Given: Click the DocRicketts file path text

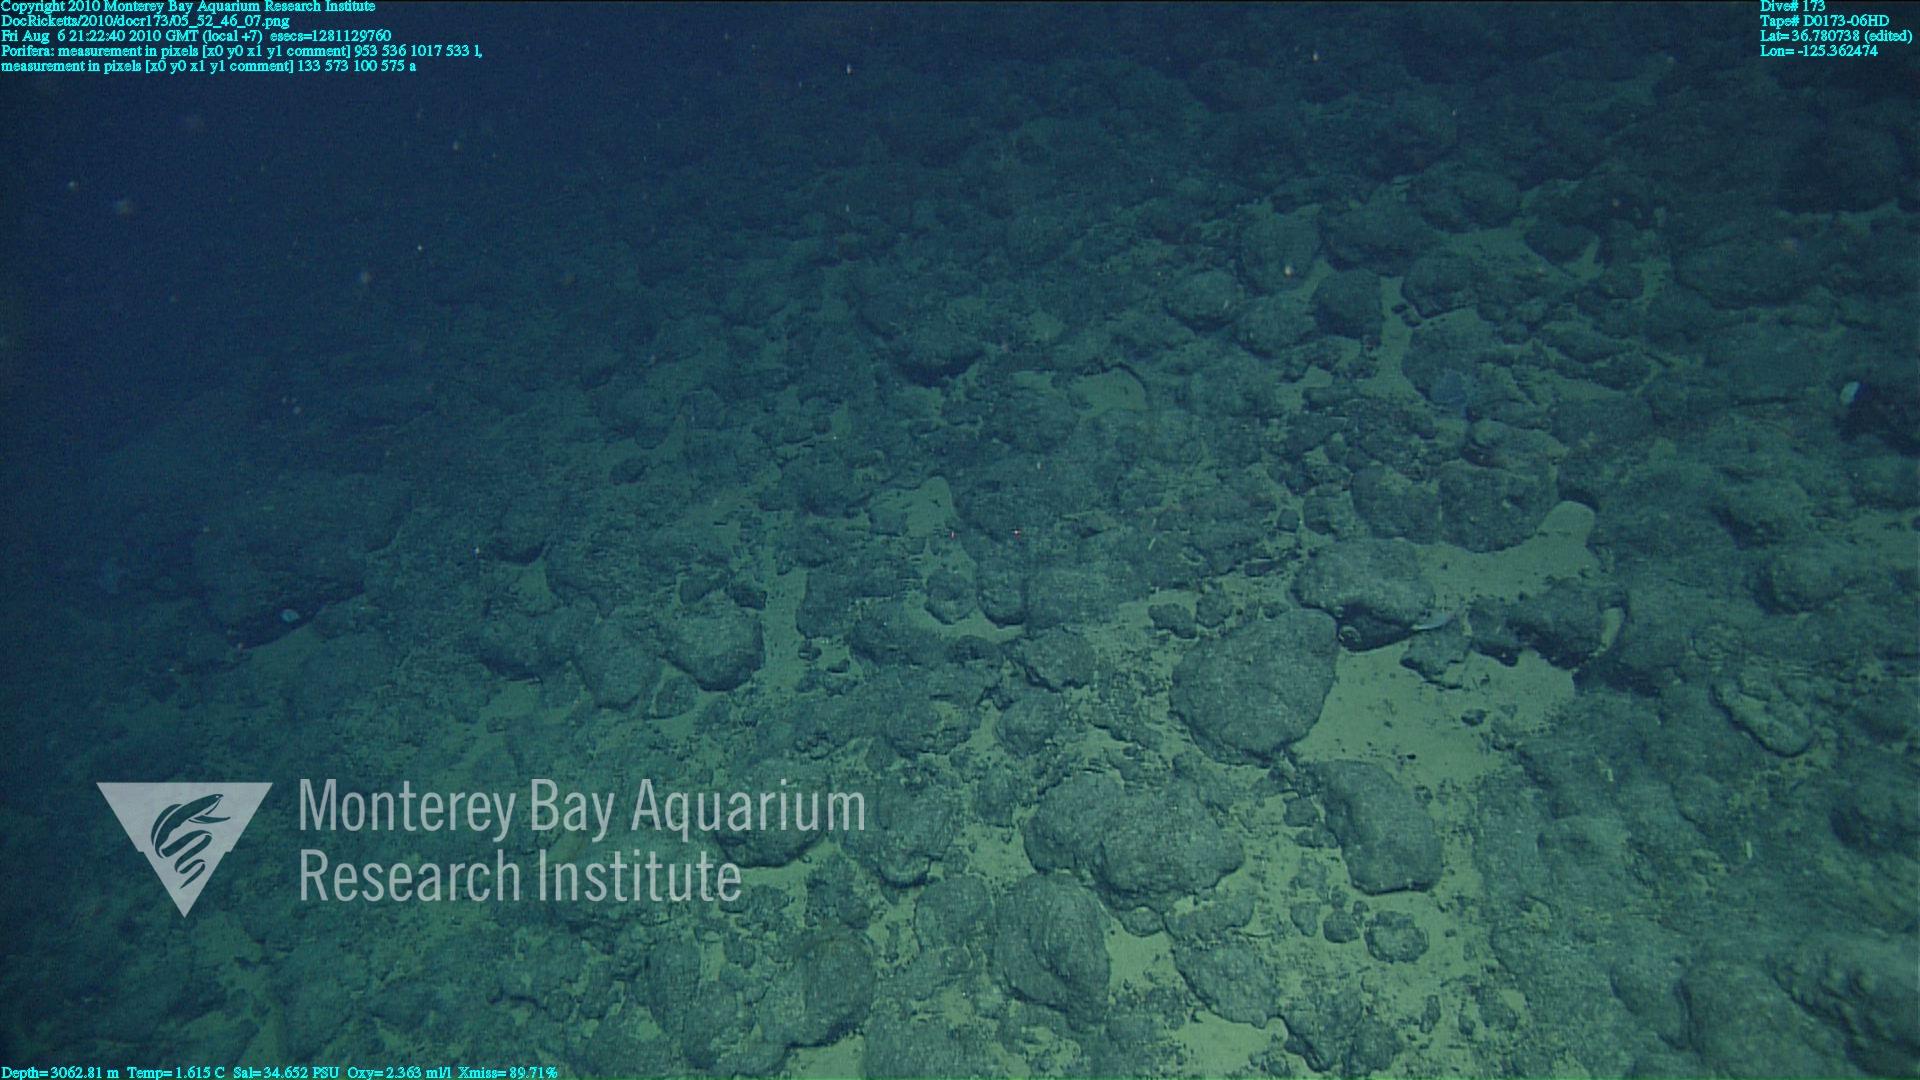Looking at the screenshot, I should point(145,21).
